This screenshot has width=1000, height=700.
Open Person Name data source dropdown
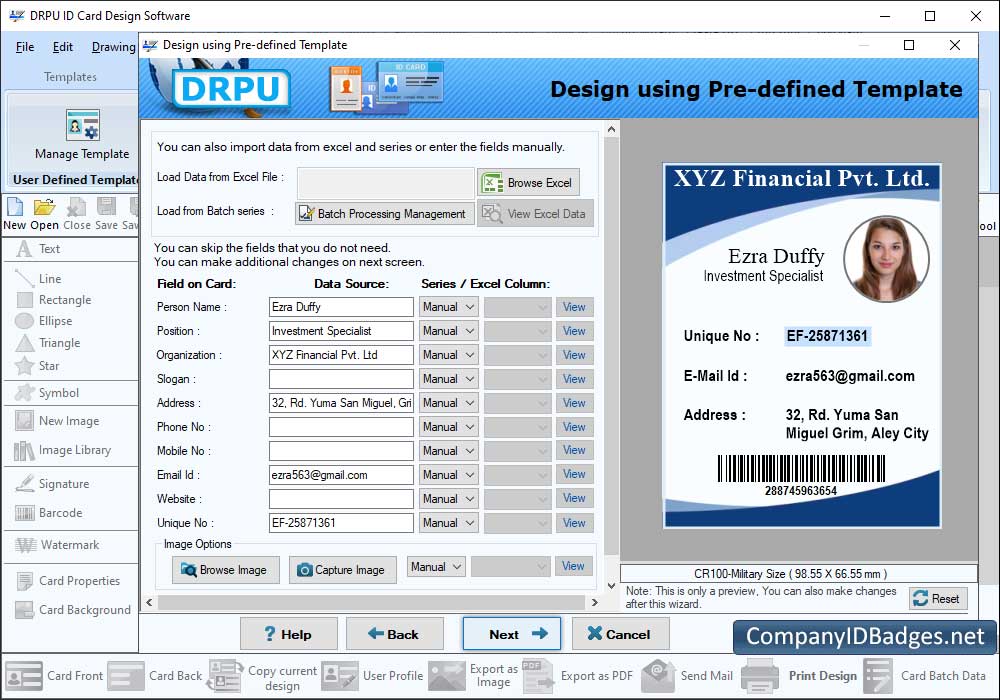[448, 307]
